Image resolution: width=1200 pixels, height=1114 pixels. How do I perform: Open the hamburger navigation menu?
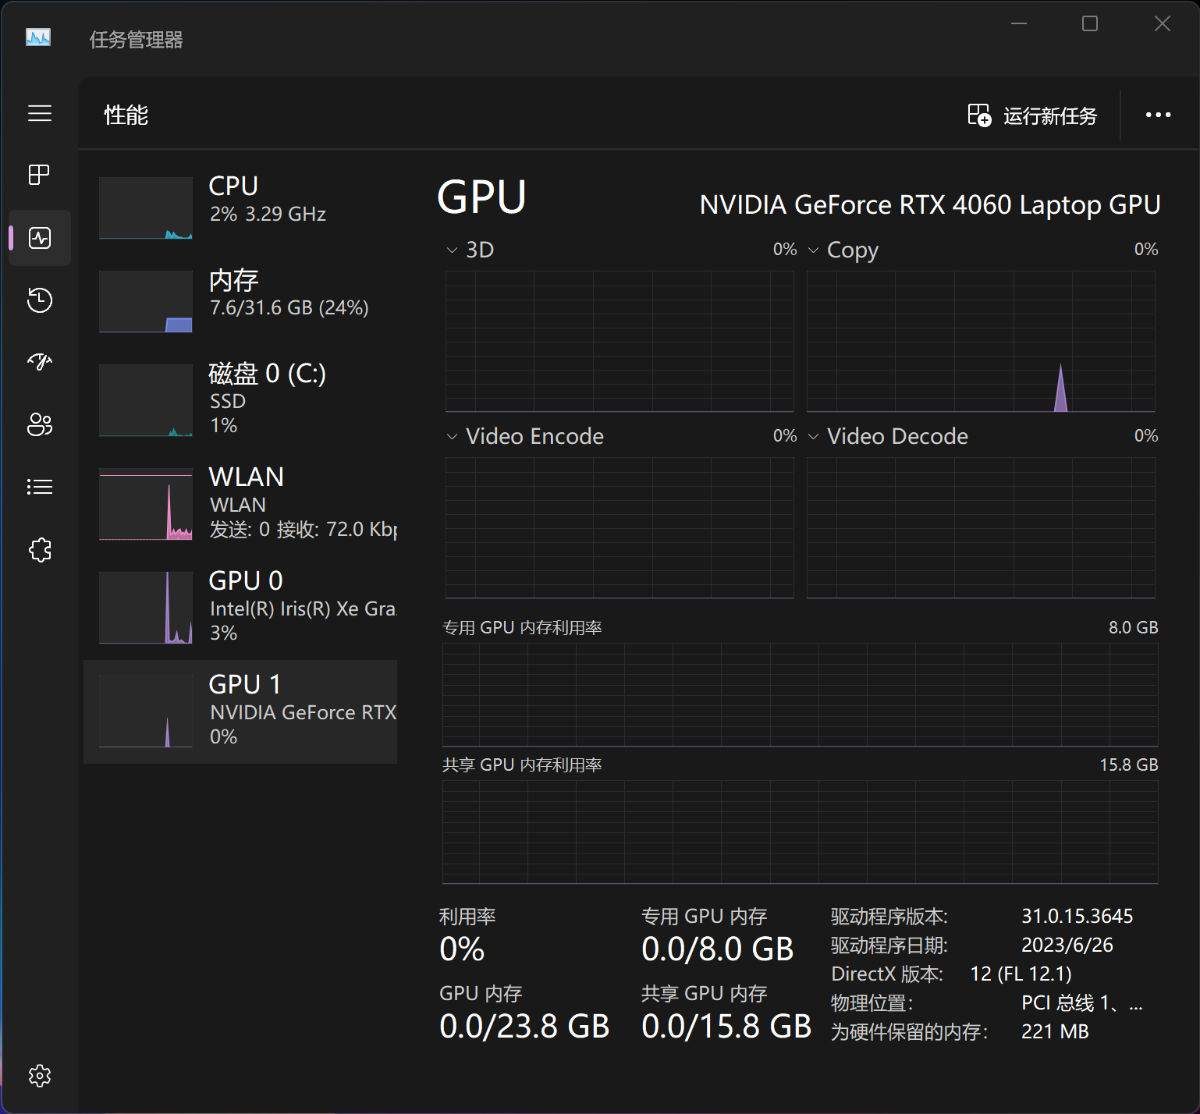pos(40,113)
